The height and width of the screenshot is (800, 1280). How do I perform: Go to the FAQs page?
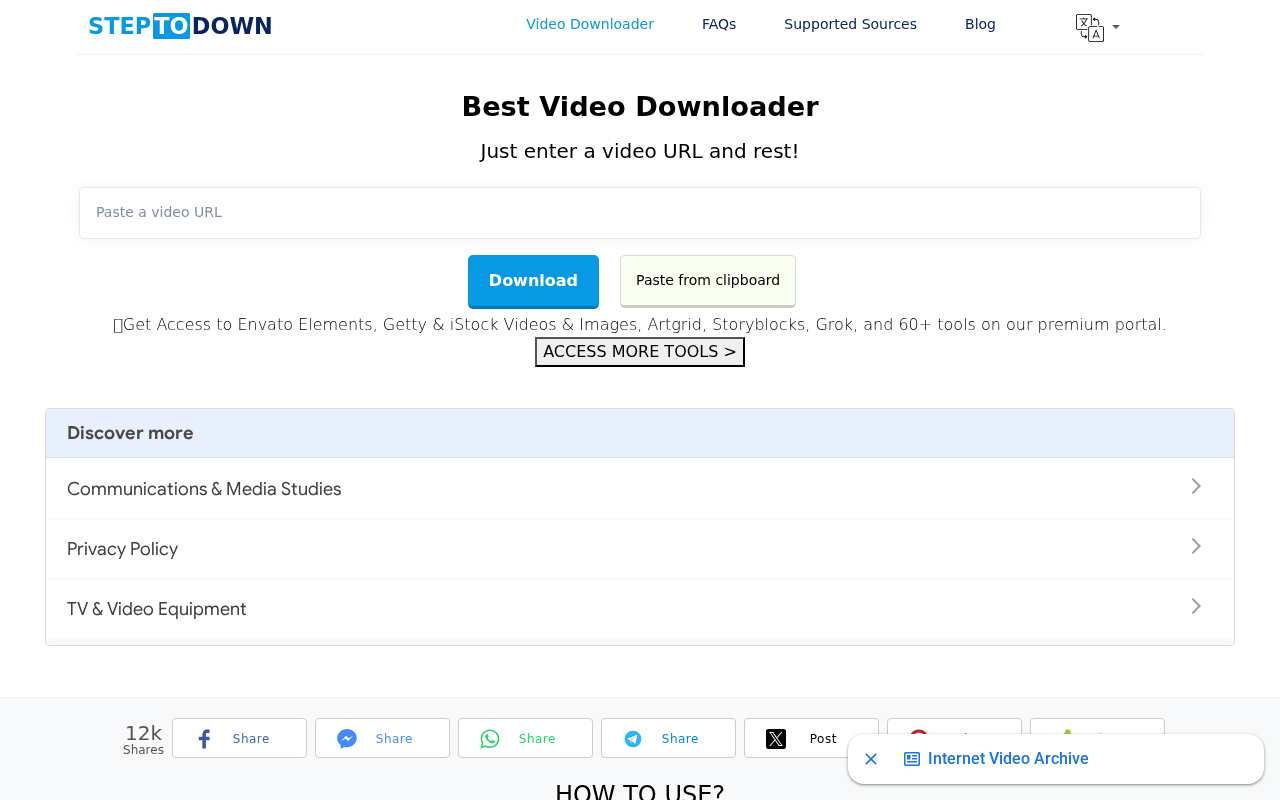[x=719, y=24]
